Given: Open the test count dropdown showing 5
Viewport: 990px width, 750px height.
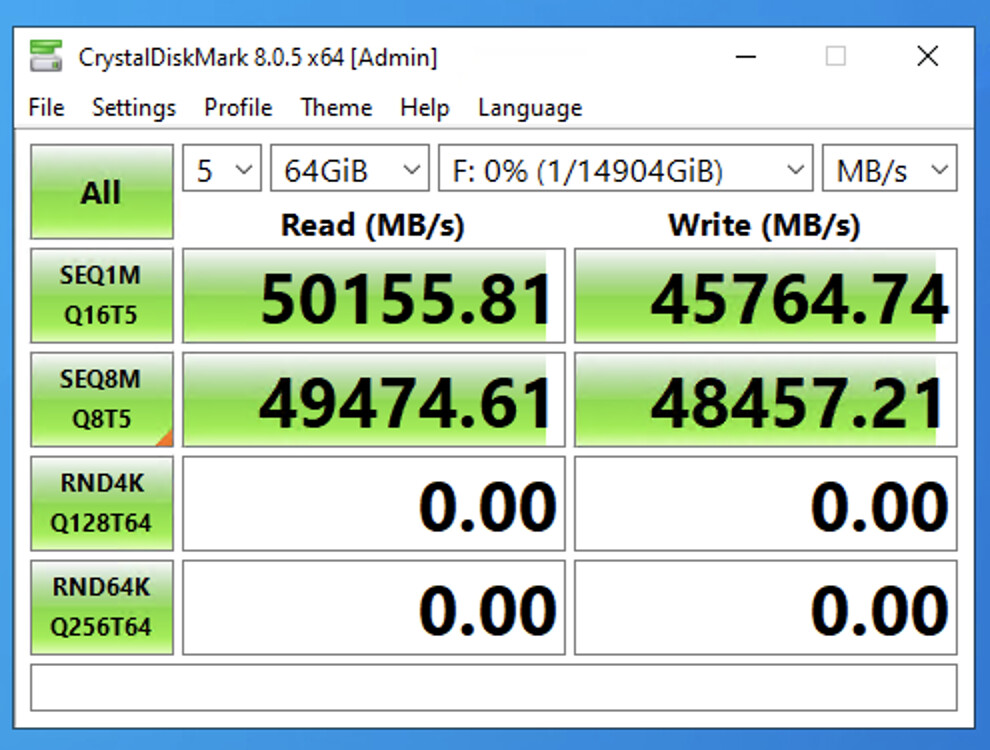Looking at the screenshot, I should pyautogui.click(x=221, y=169).
